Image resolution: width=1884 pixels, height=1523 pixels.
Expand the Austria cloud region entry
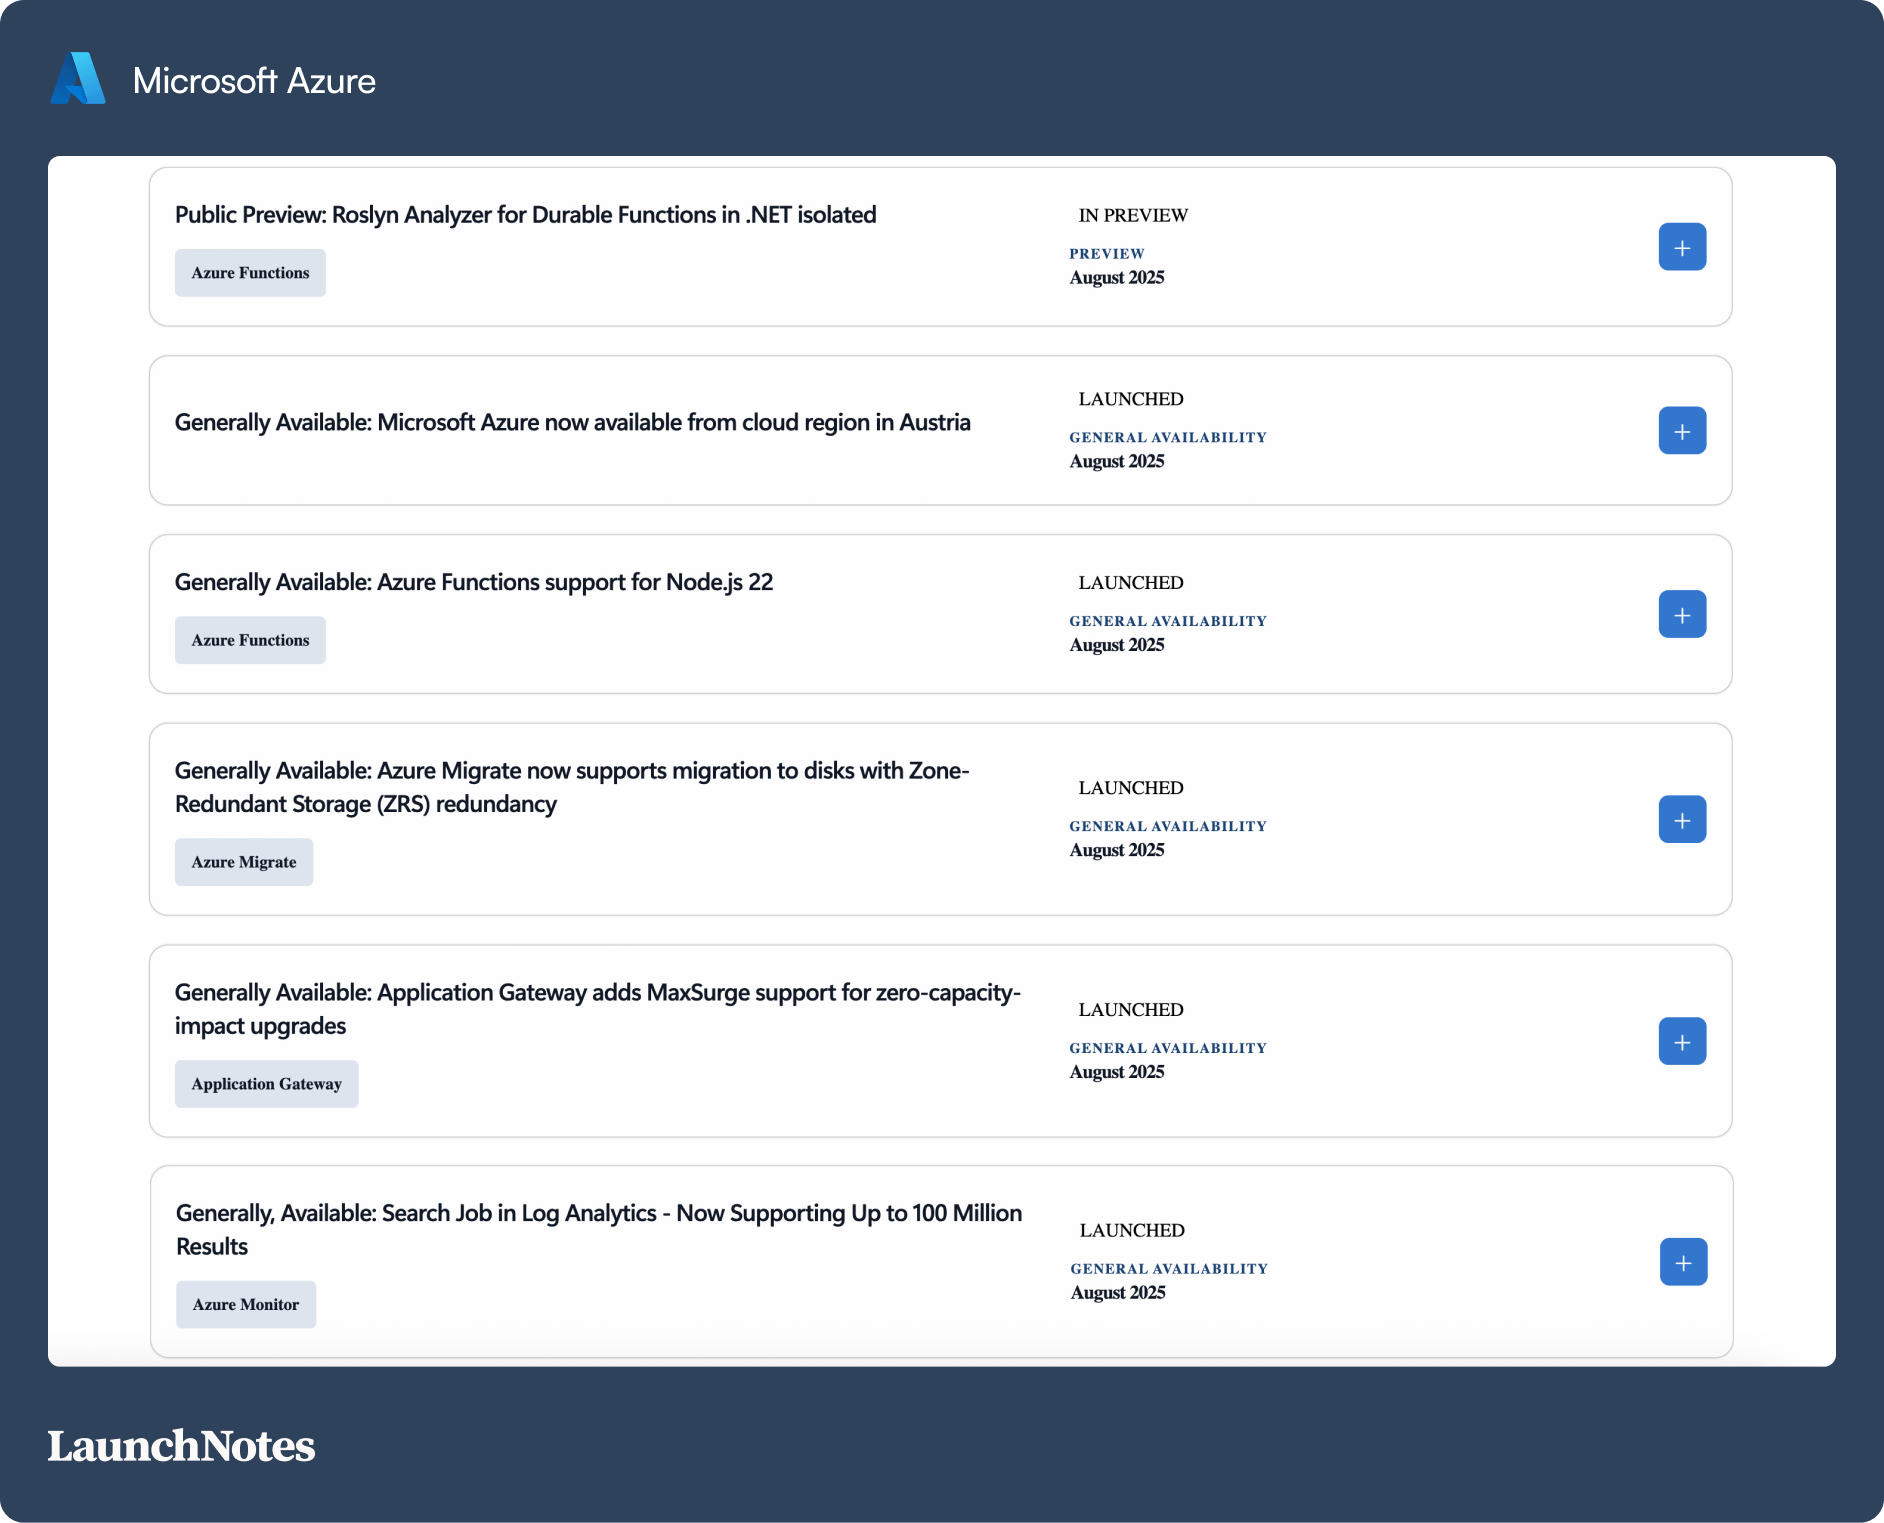coord(1682,431)
